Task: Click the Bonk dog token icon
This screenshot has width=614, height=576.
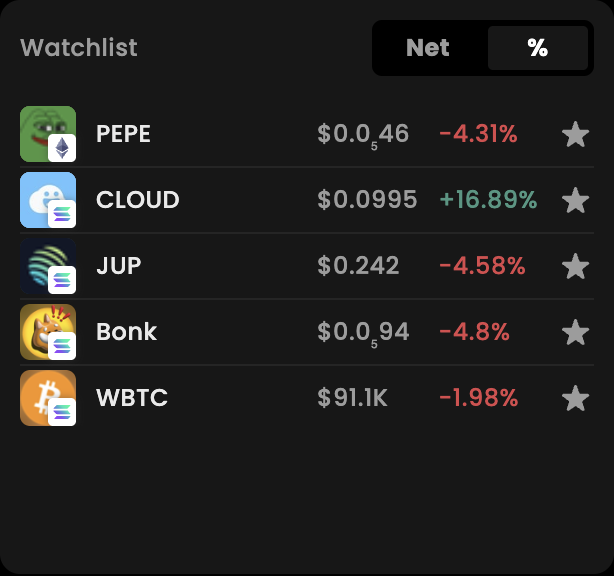Action: (x=45, y=331)
